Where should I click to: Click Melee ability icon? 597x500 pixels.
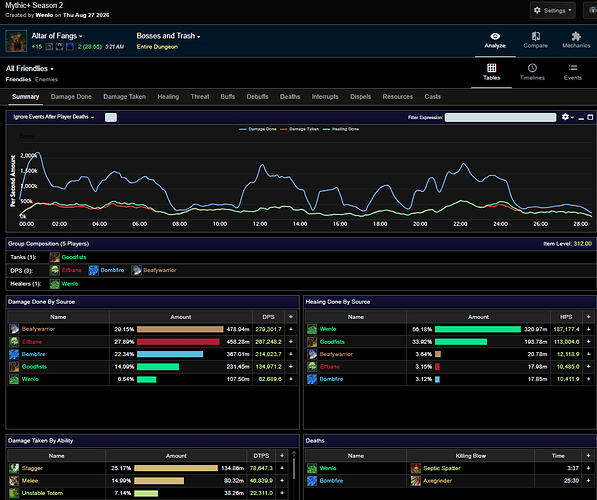[x=14, y=481]
